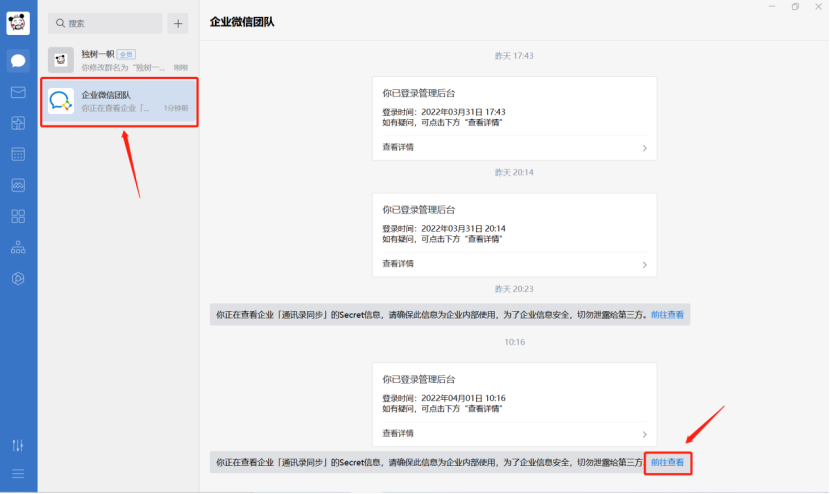This screenshot has width=830, height=494.
Task: Click the 昨天 20:23 timestamp
Action: 514,289
